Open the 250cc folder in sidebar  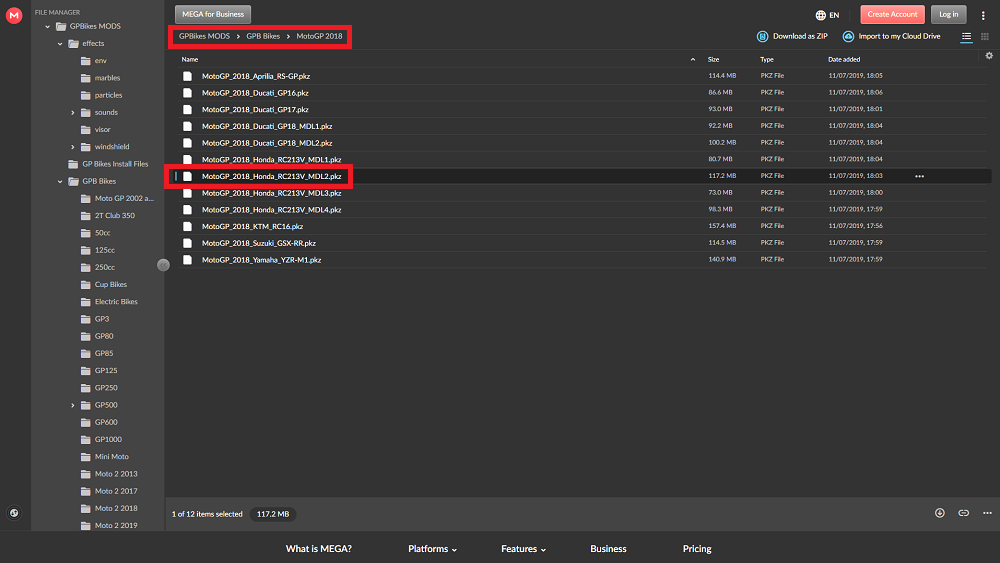coord(105,267)
